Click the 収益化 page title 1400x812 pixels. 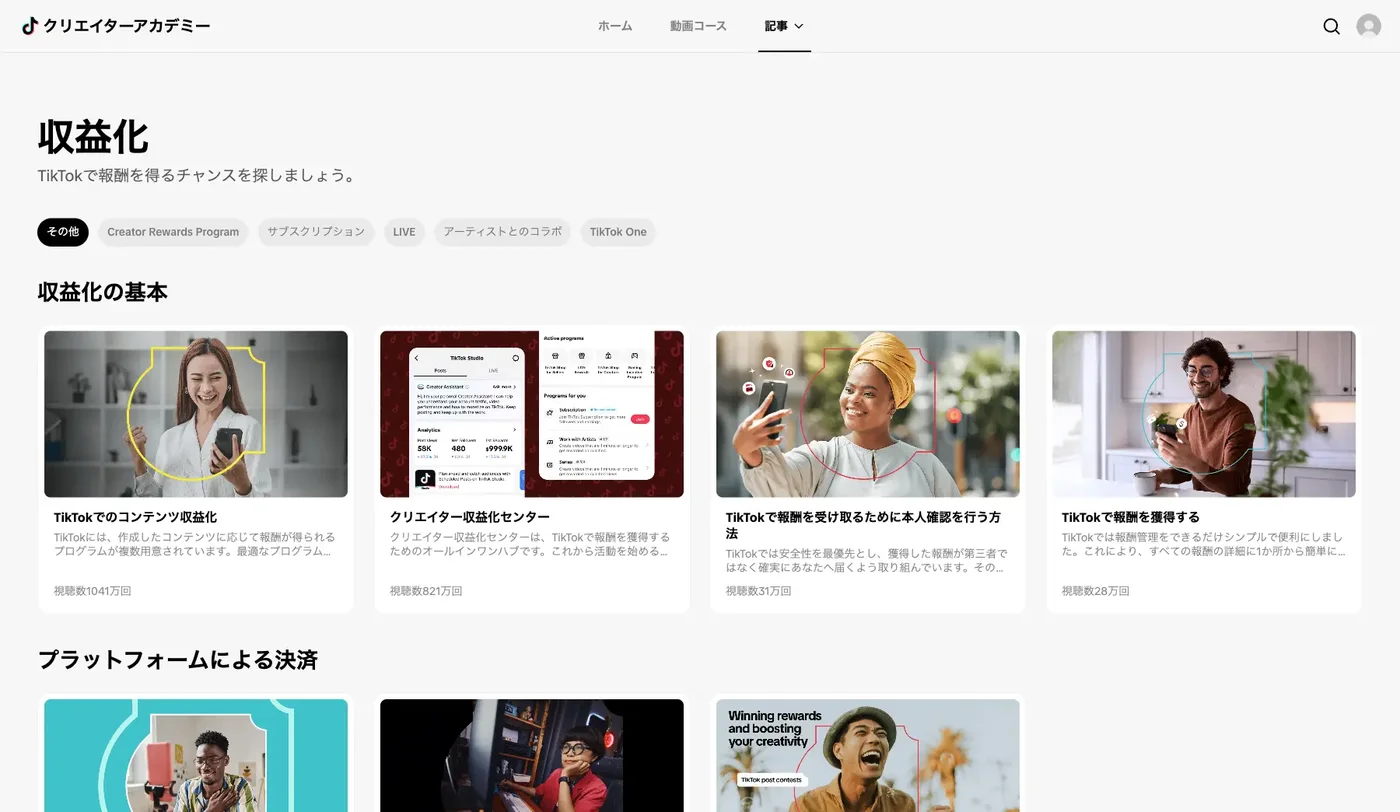tap(93, 137)
